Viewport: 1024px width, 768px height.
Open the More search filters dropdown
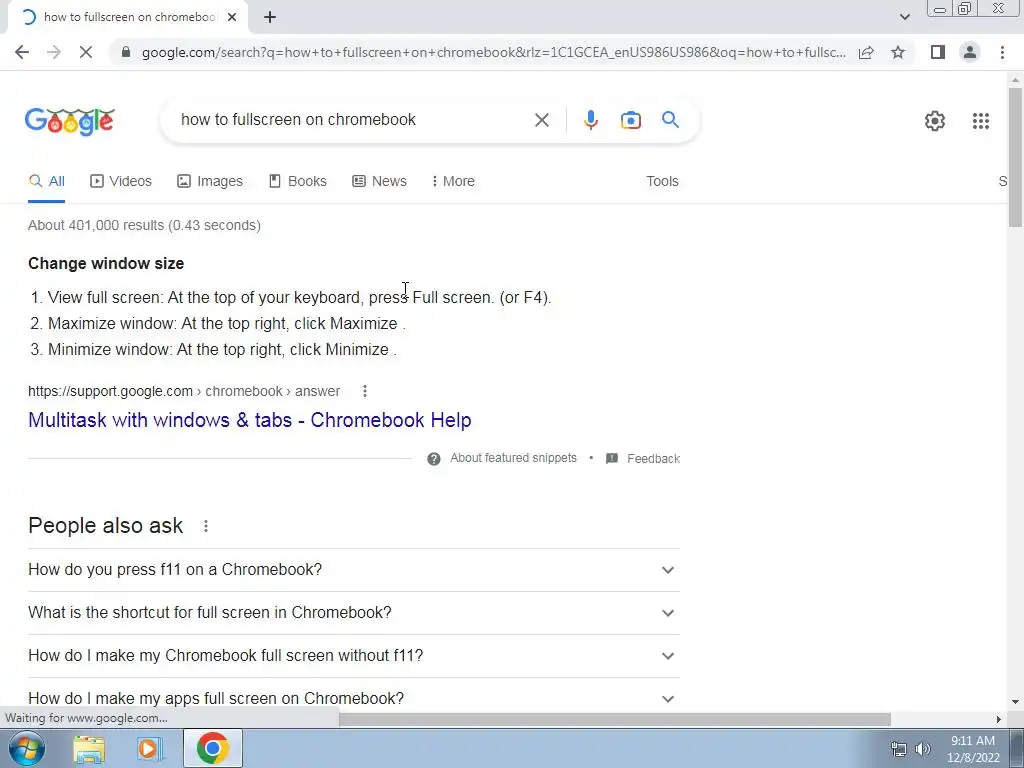click(453, 181)
